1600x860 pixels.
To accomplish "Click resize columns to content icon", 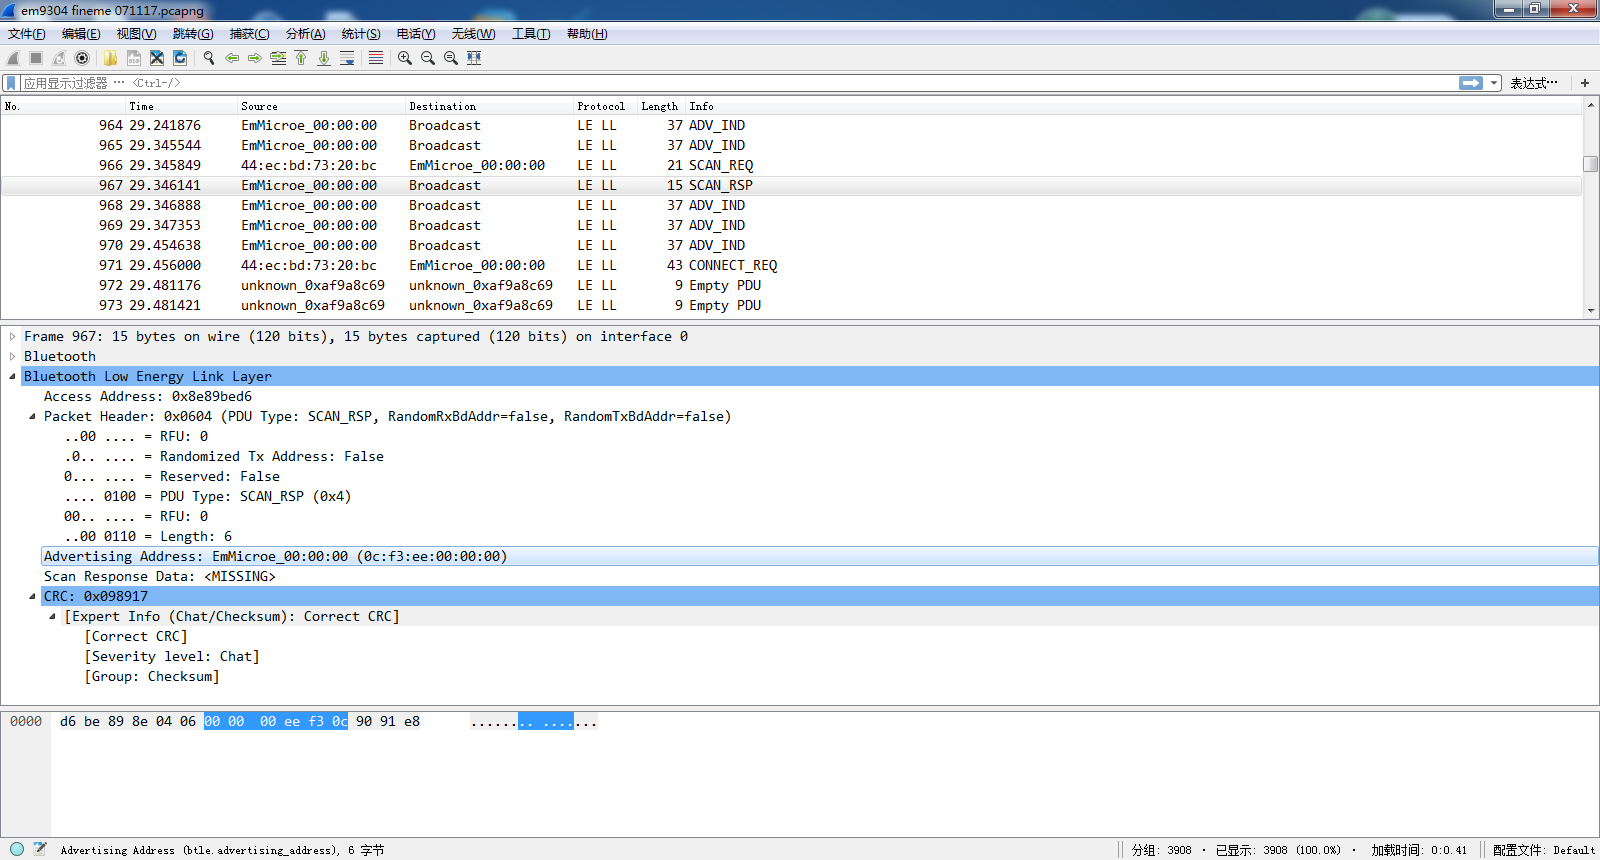I will (x=474, y=58).
